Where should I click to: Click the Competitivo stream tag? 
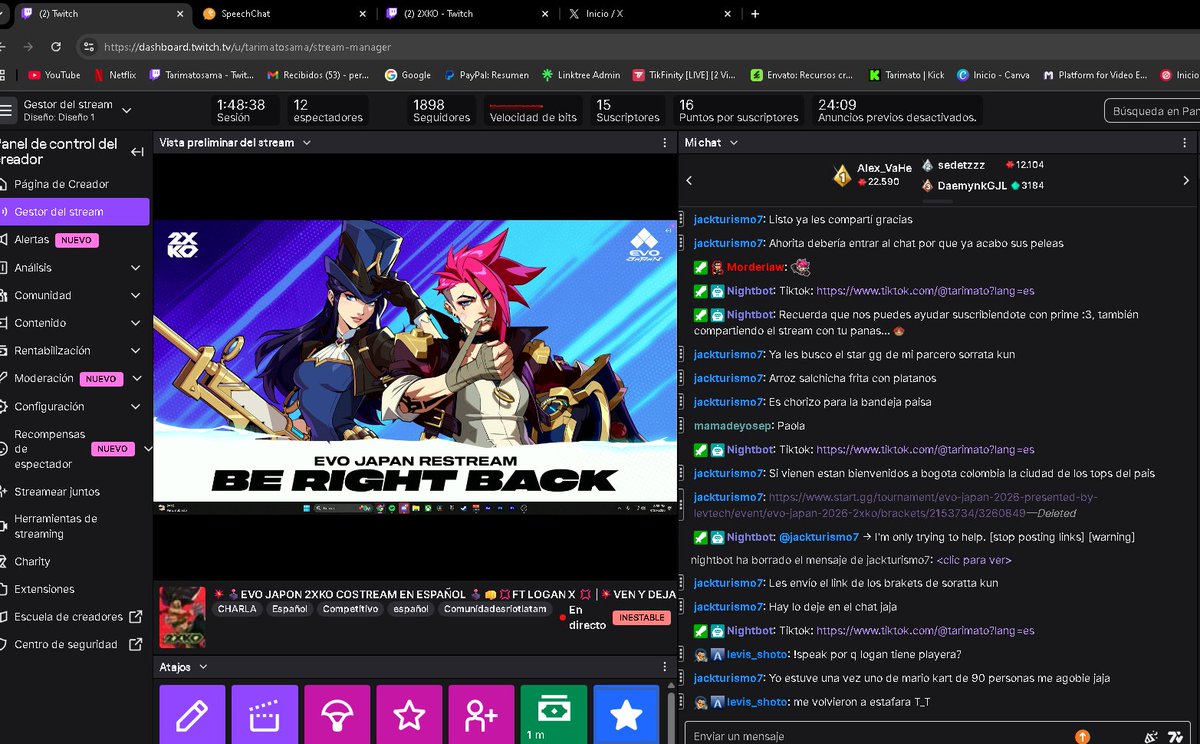tap(350, 609)
